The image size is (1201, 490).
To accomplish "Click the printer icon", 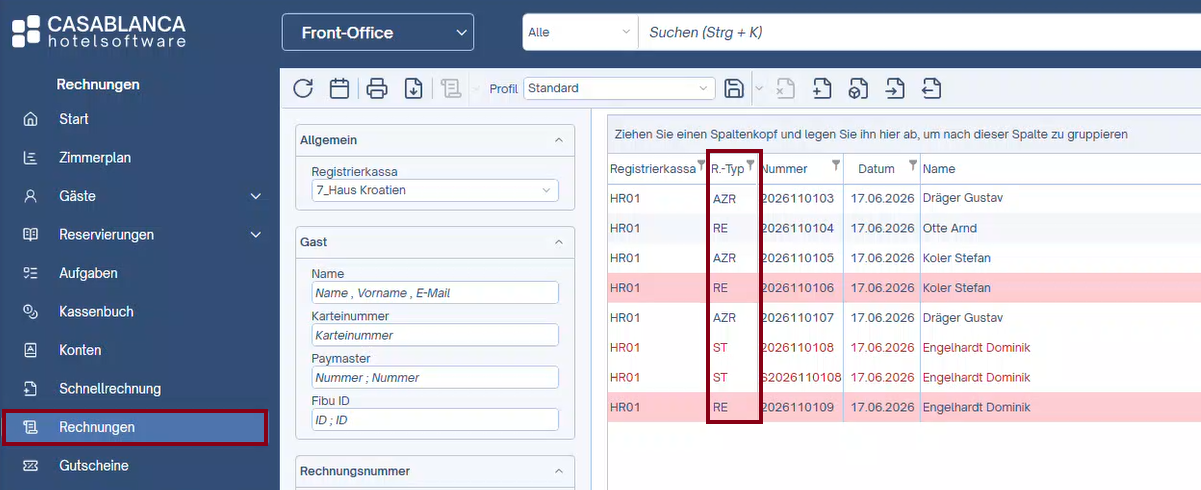I will [x=377, y=88].
